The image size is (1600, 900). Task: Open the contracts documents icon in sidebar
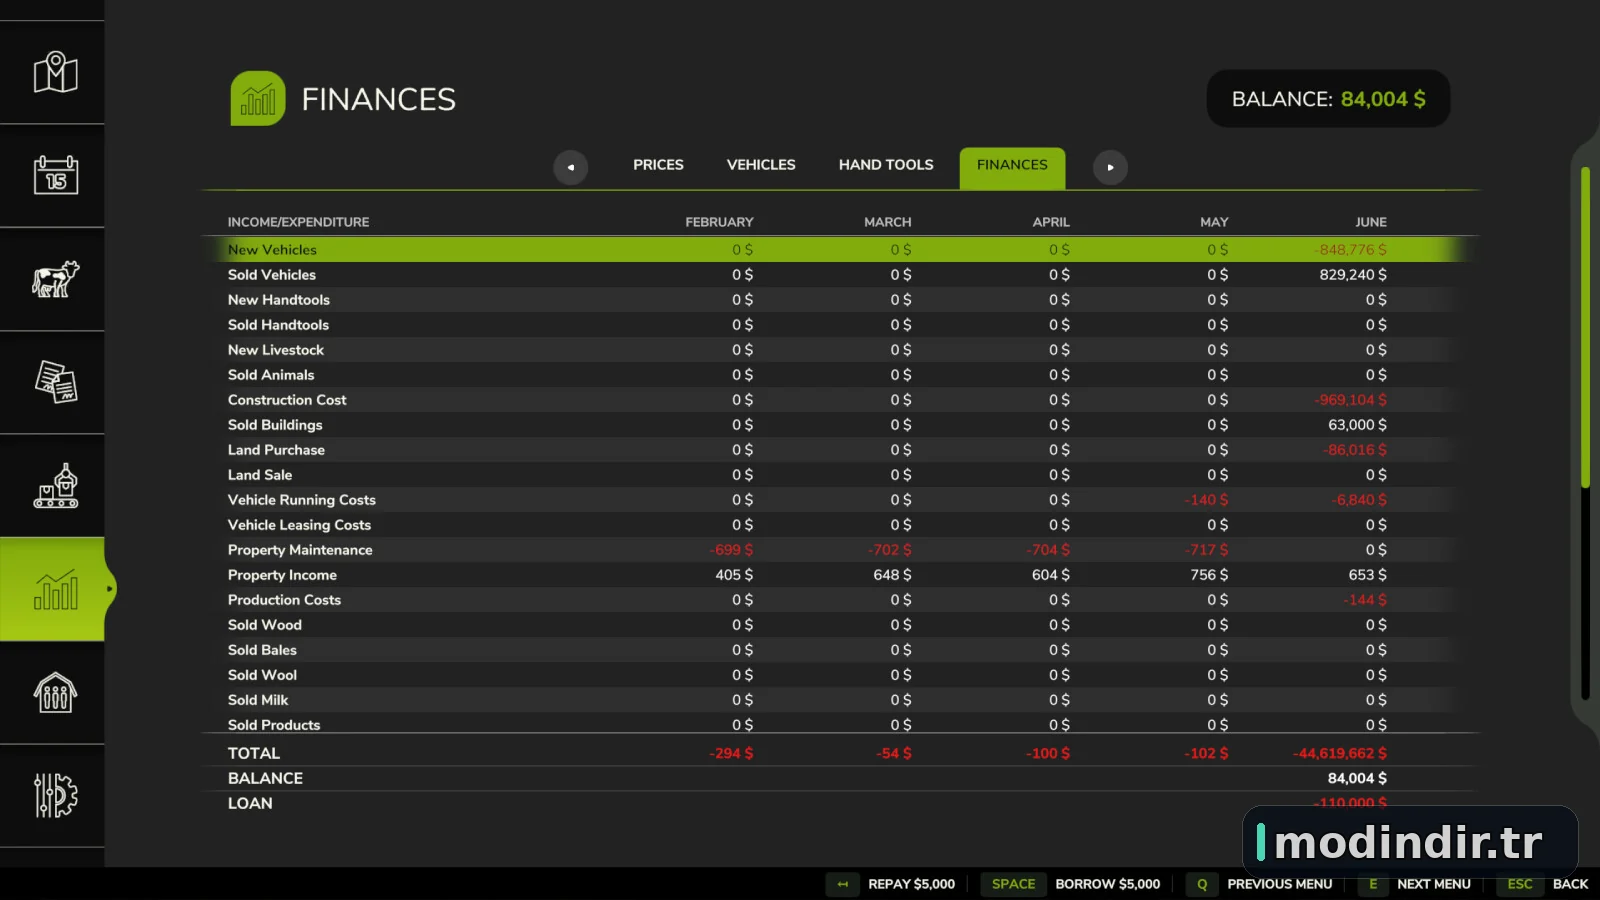coord(55,382)
